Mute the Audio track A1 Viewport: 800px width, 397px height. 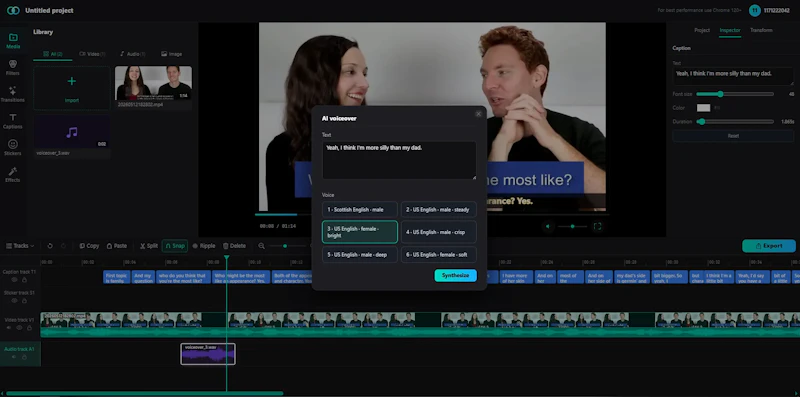(x=14, y=357)
